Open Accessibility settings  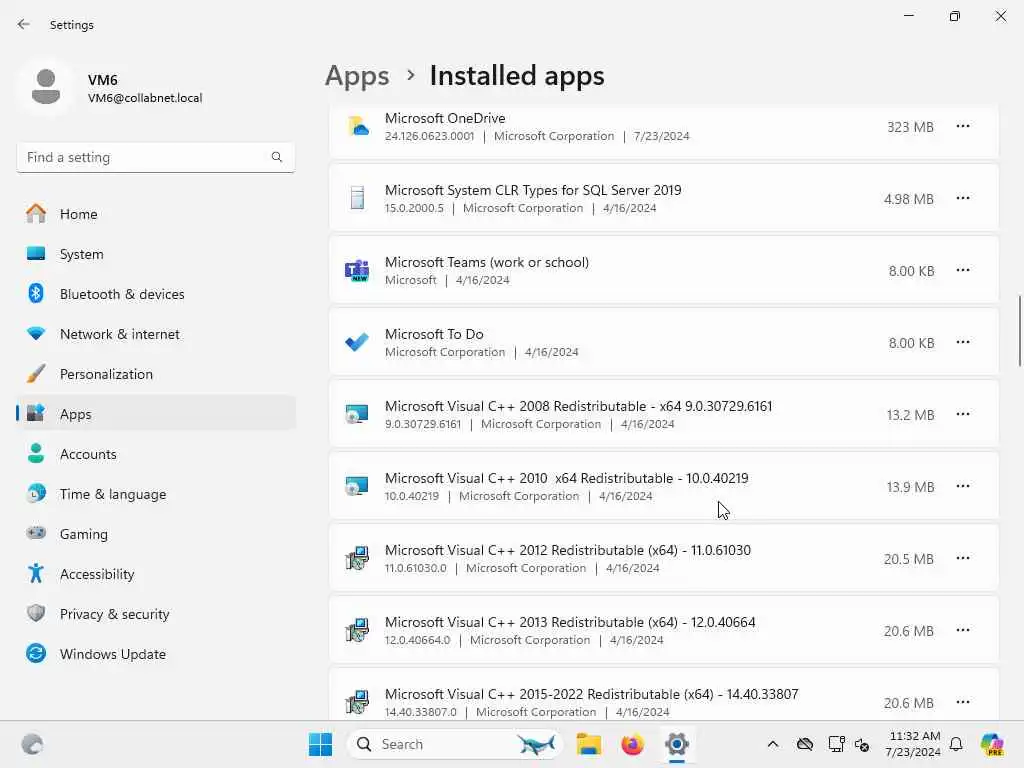(x=155, y=574)
